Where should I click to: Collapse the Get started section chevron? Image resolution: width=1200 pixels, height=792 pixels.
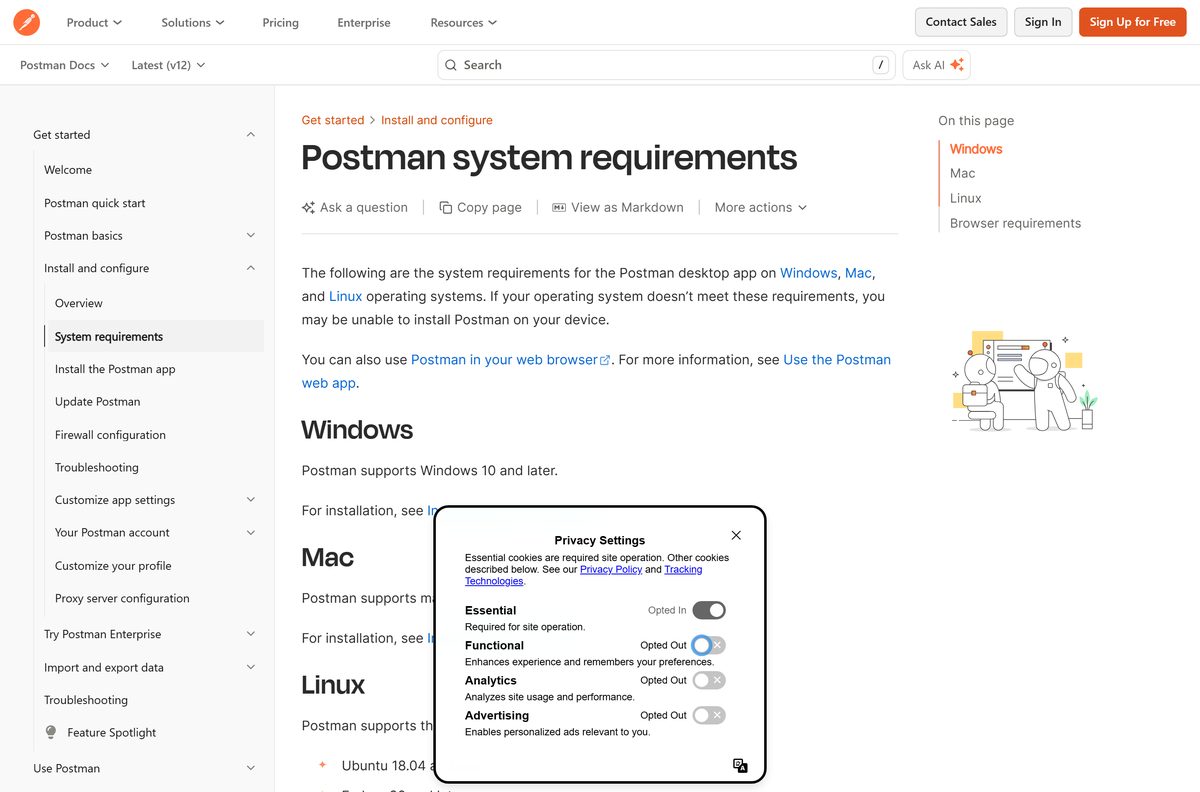tap(250, 135)
